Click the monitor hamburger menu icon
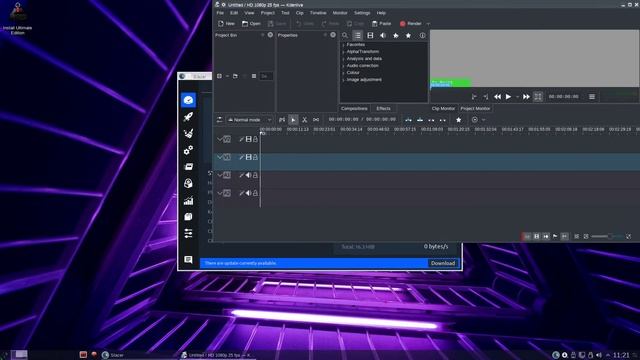Image resolution: width=640 pixels, height=360 pixels. pos(592,97)
